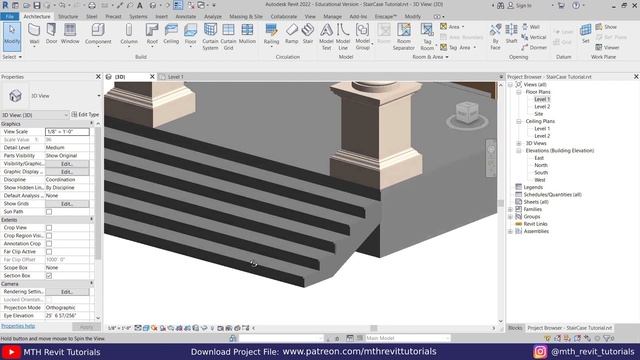The width and height of the screenshot is (640, 360).
Task: Expand the Groups tree node
Action: tap(510, 217)
